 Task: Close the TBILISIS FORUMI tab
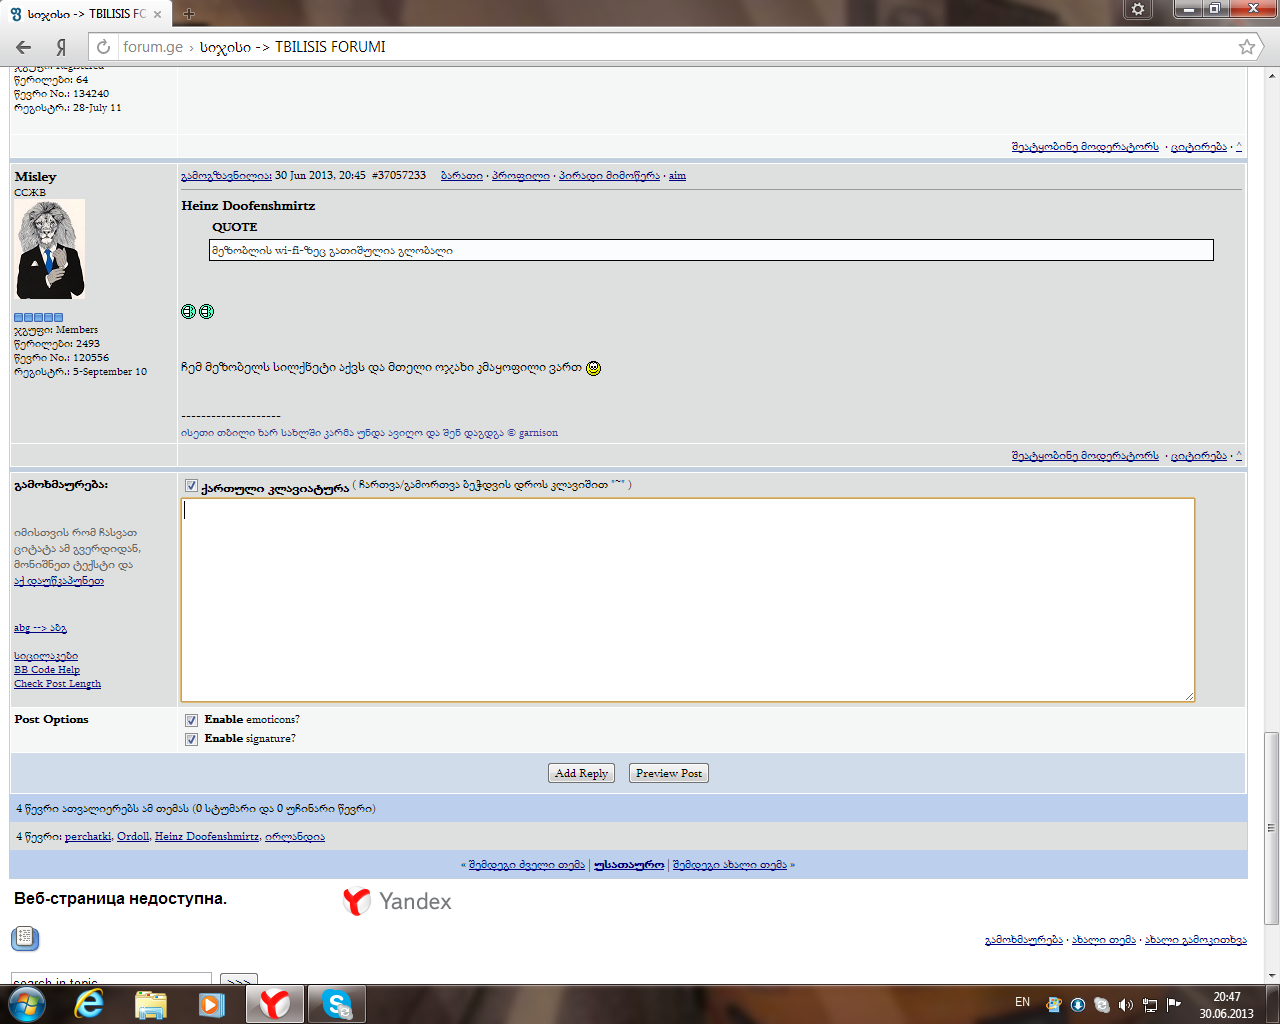157,14
